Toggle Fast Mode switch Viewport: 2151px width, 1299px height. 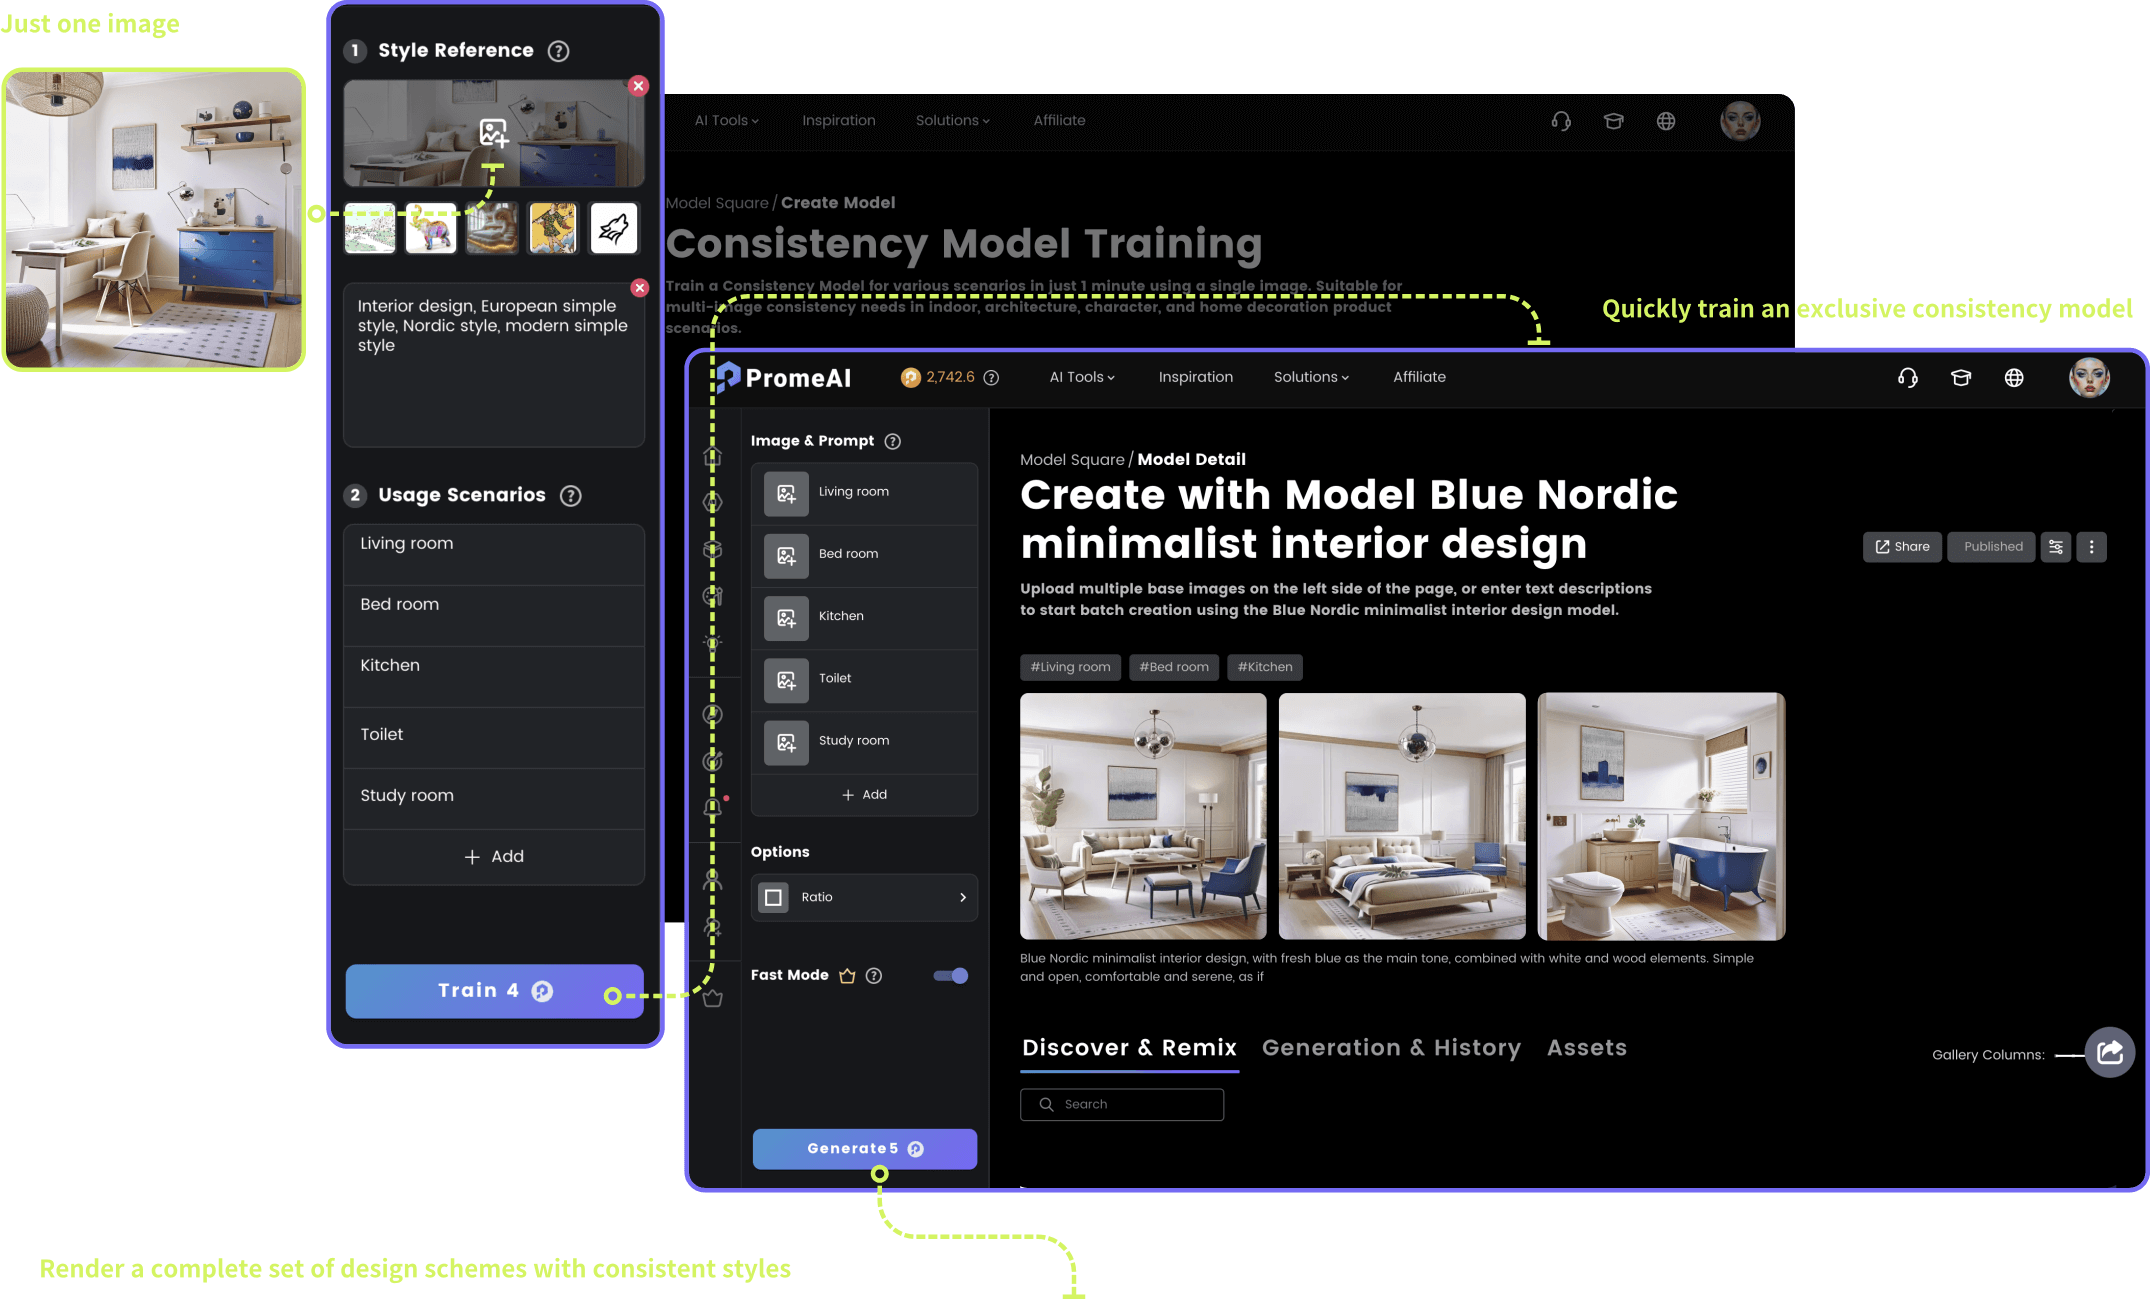[951, 976]
